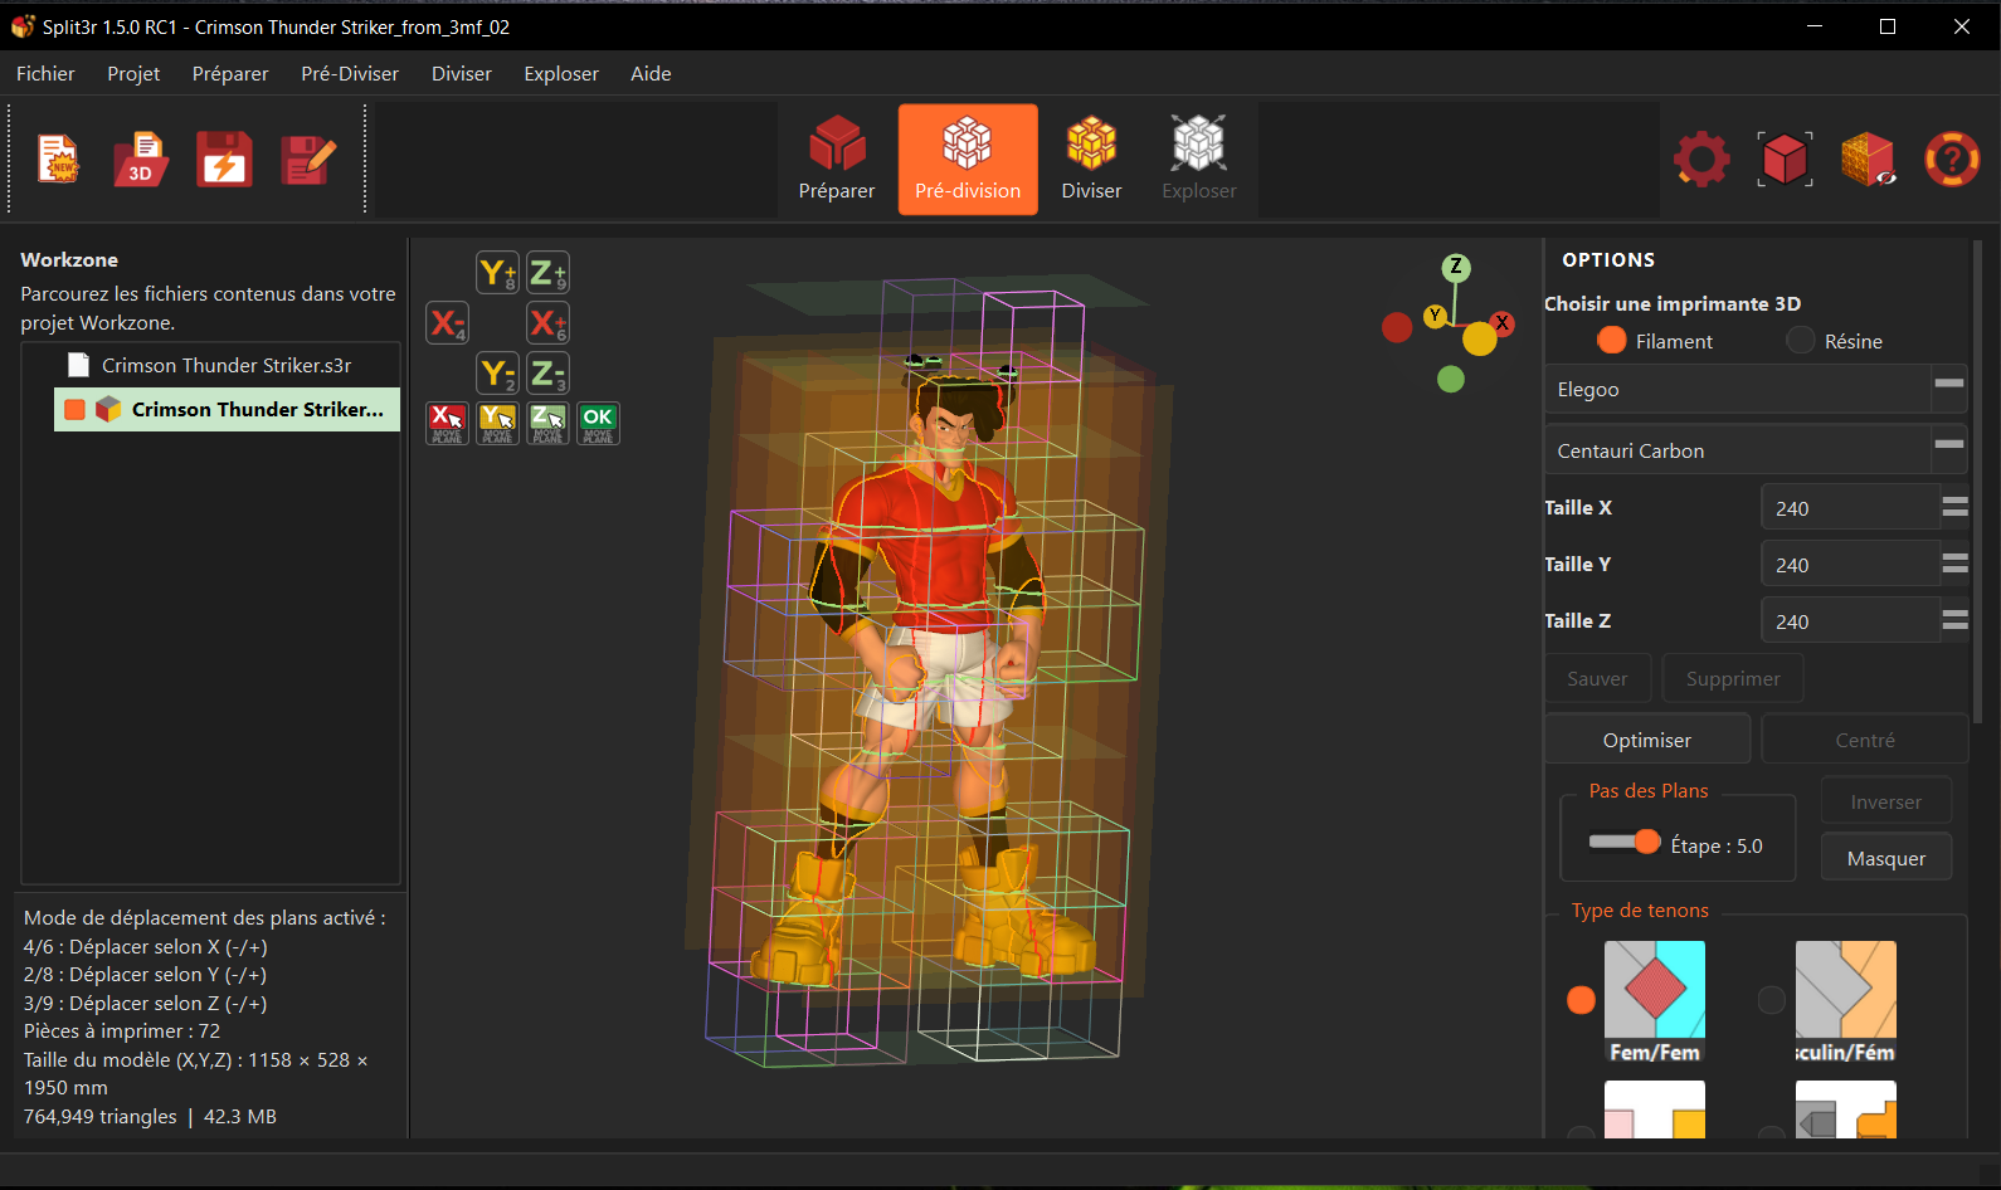Select the Filament printer type
Image resolution: width=2001 pixels, height=1190 pixels.
point(1611,341)
